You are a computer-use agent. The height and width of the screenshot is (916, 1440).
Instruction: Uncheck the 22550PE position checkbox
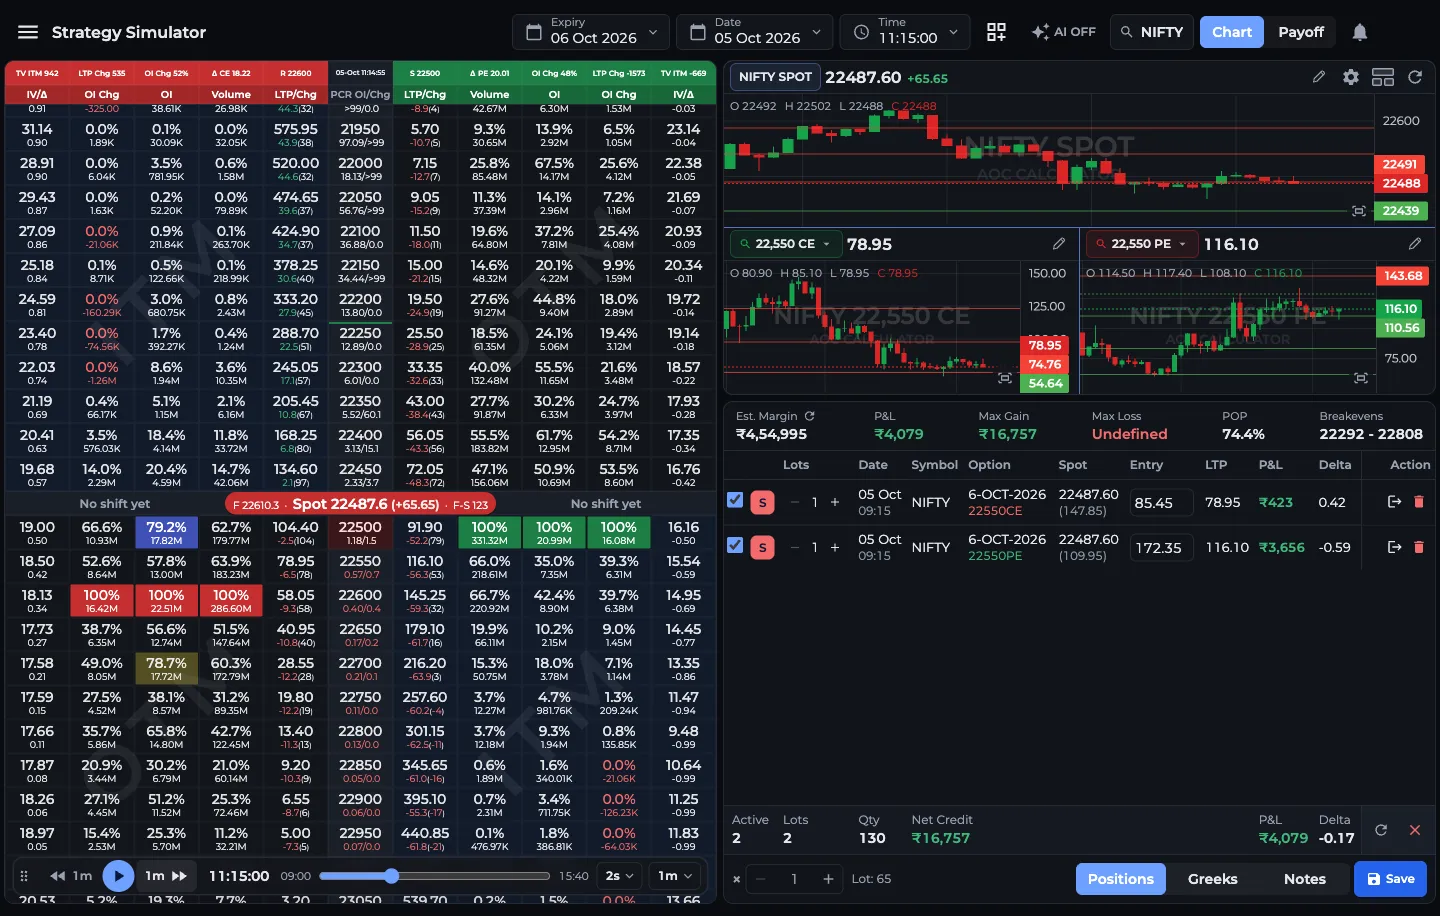point(735,545)
